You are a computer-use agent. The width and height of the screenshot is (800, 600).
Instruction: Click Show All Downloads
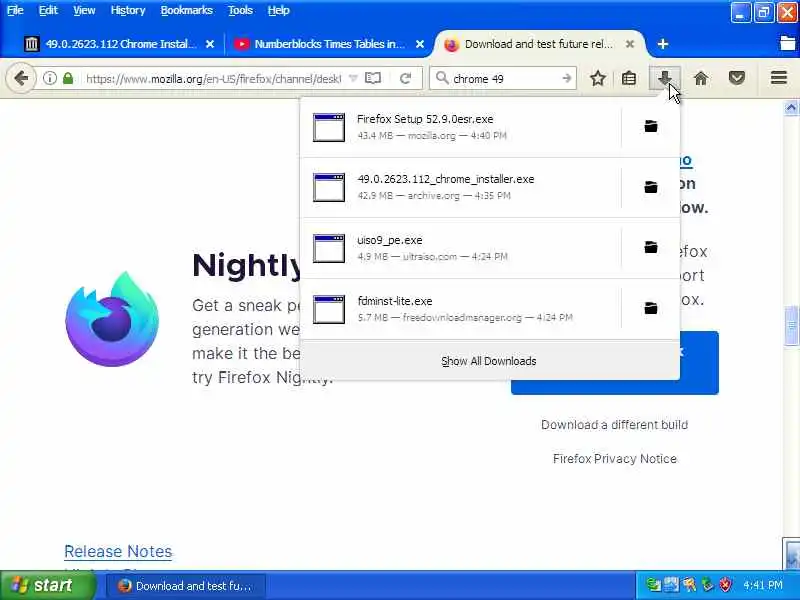click(489, 361)
